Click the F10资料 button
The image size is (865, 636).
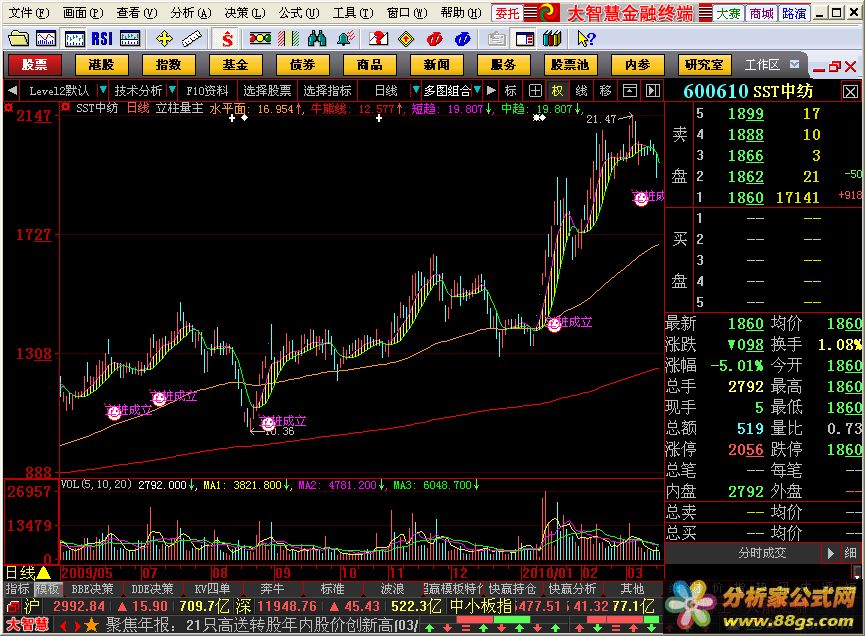coord(207,90)
